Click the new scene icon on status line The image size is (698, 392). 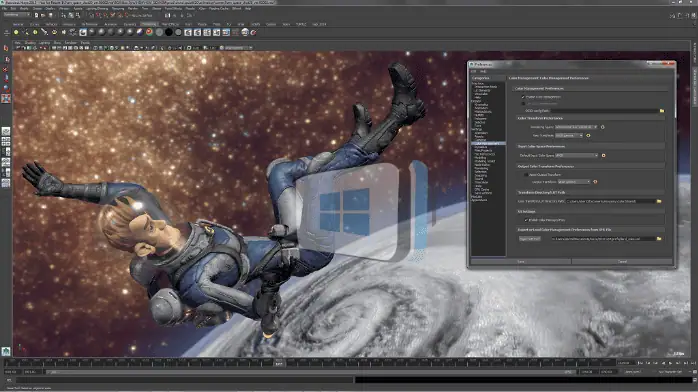coord(37,15)
